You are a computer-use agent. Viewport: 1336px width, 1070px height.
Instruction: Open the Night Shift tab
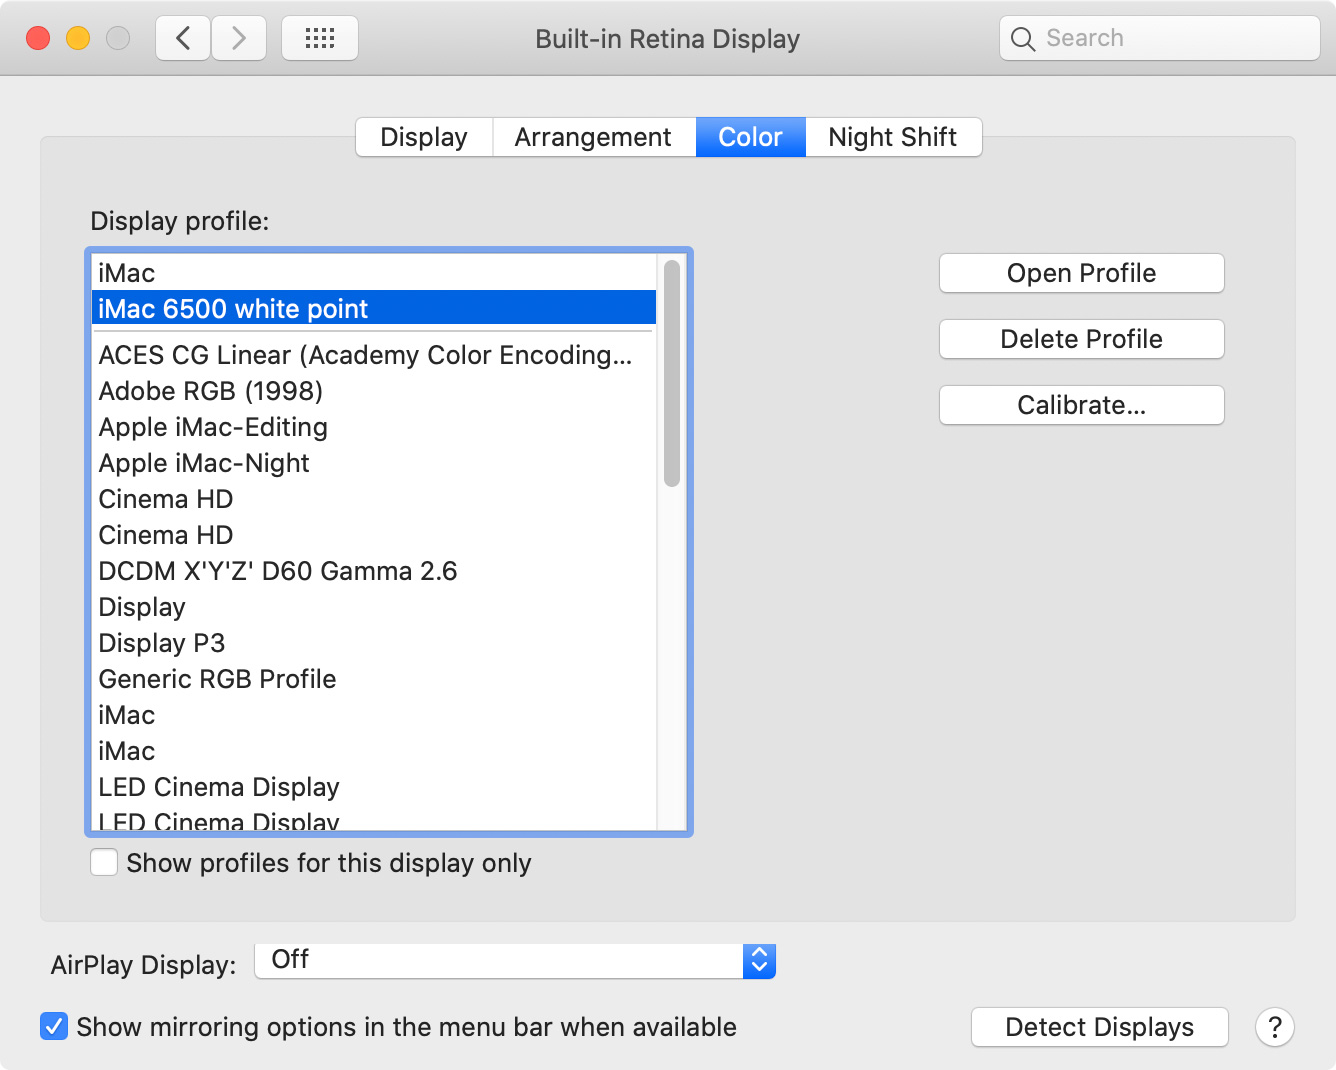tap(893, 137)
